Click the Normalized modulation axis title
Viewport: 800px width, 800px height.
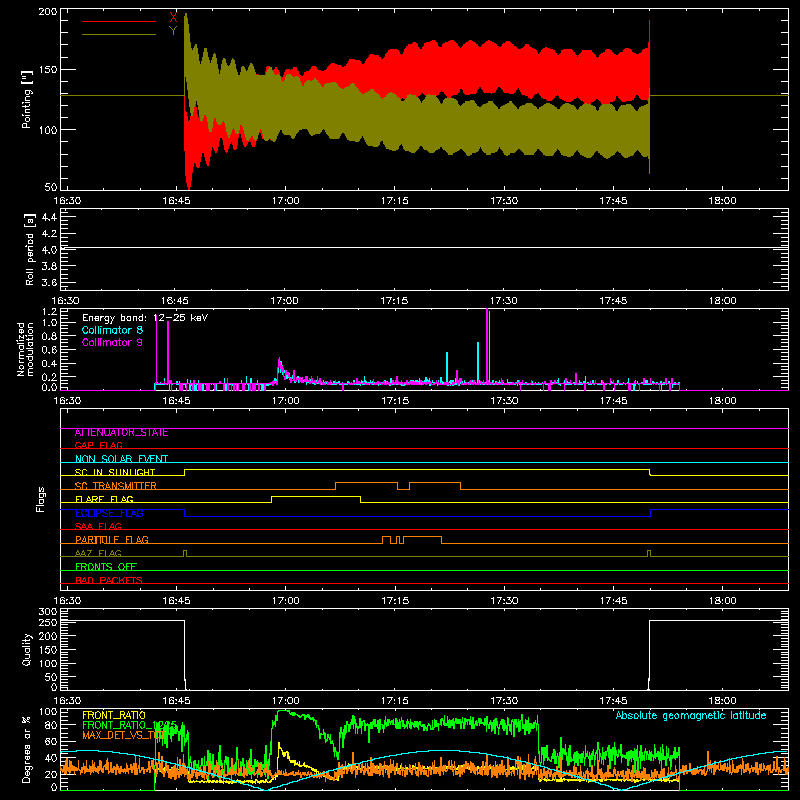(x=25, y=349)
